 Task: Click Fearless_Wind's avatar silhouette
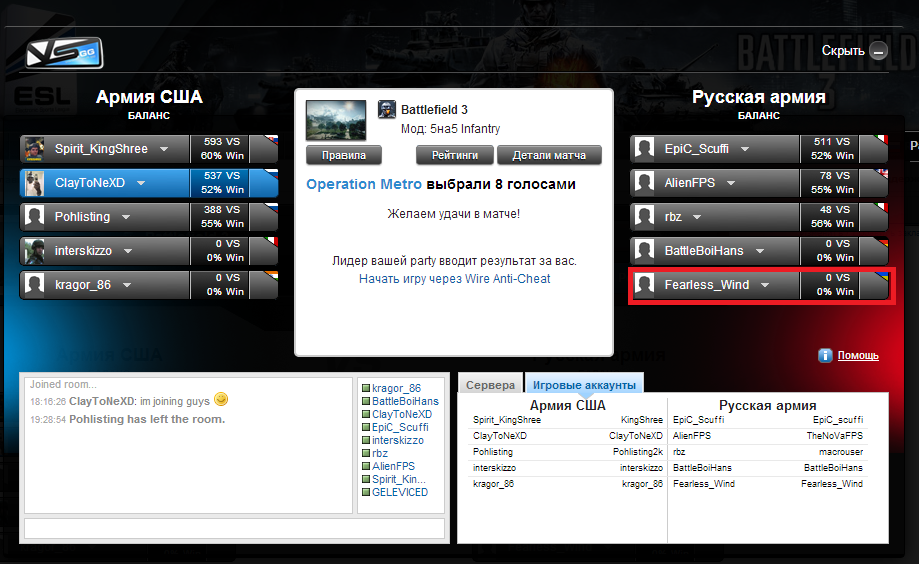coord(645,285)
